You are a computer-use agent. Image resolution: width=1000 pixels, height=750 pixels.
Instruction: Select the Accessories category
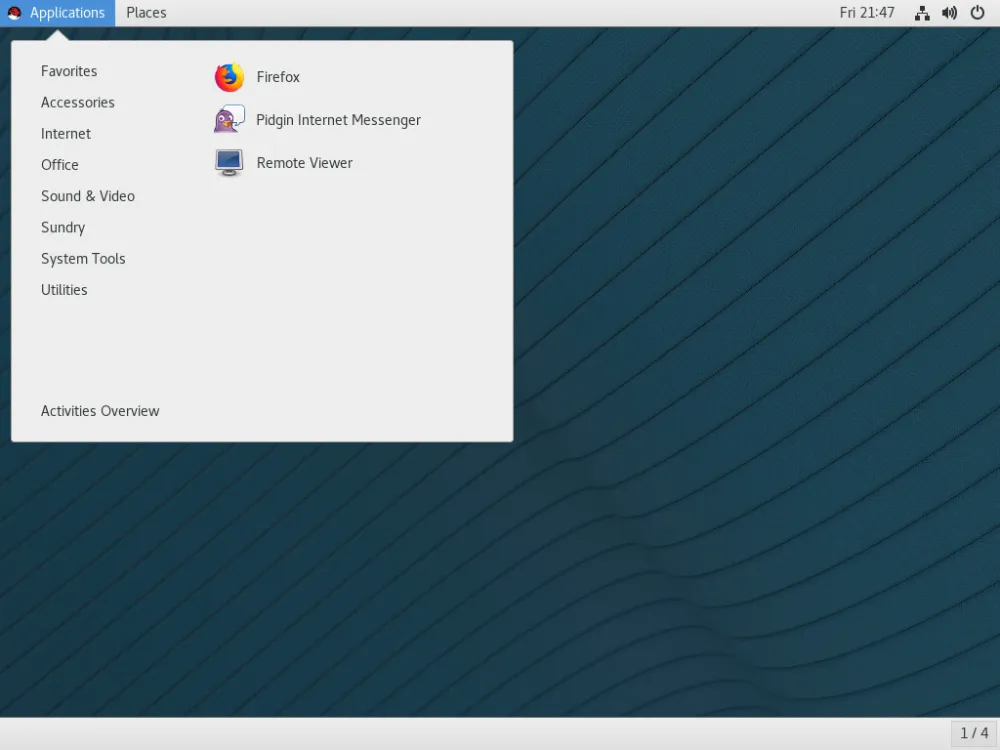point(77,102)
